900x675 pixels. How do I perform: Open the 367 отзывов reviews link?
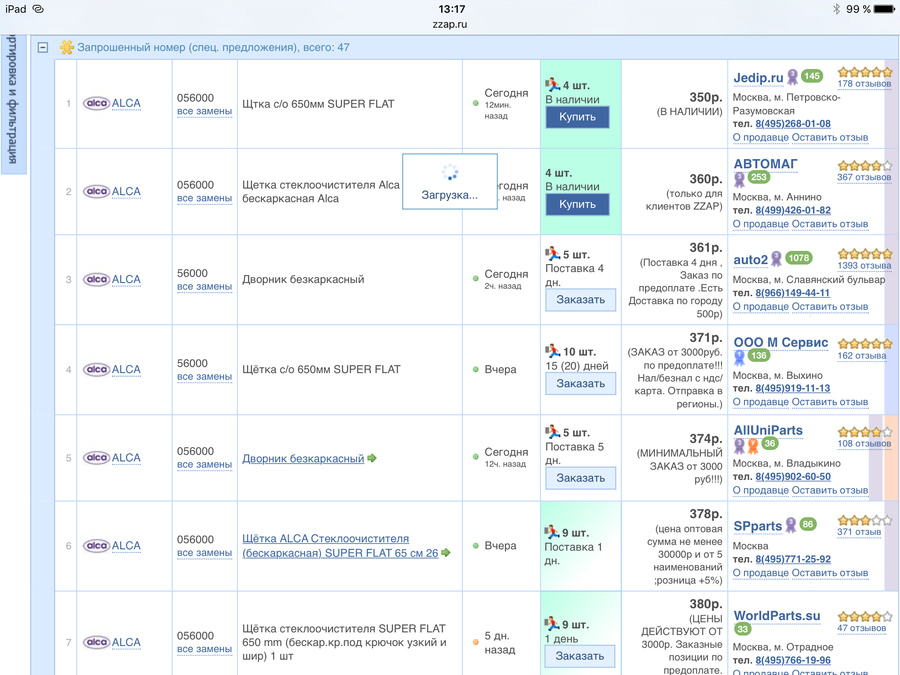864,177
